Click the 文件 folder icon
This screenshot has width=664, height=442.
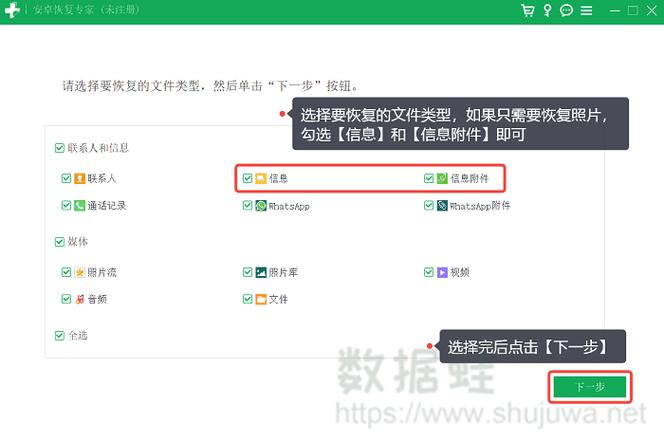coord(261,299)
